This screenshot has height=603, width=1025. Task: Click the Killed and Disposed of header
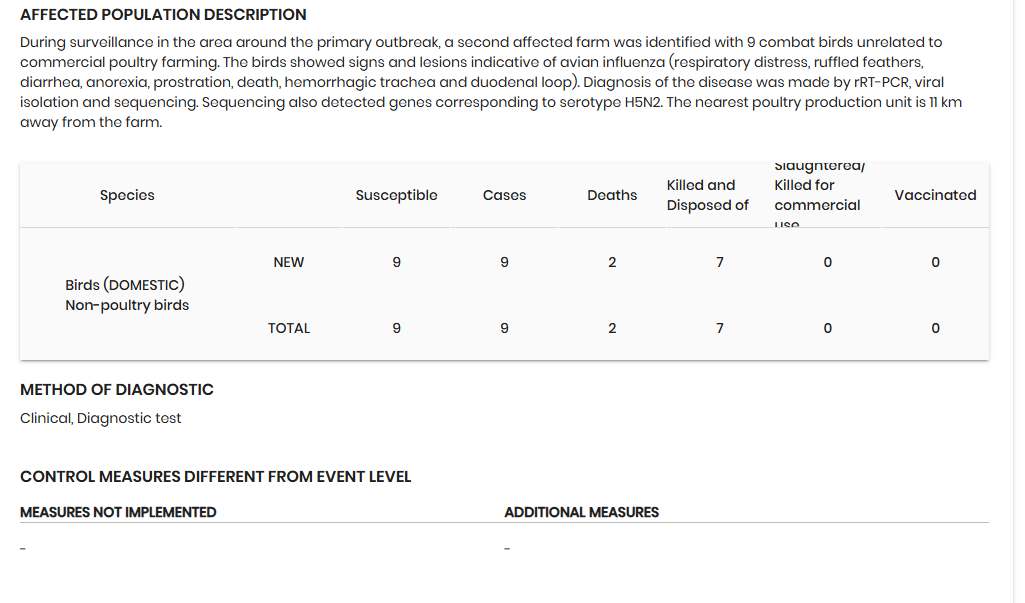point(707,195)
